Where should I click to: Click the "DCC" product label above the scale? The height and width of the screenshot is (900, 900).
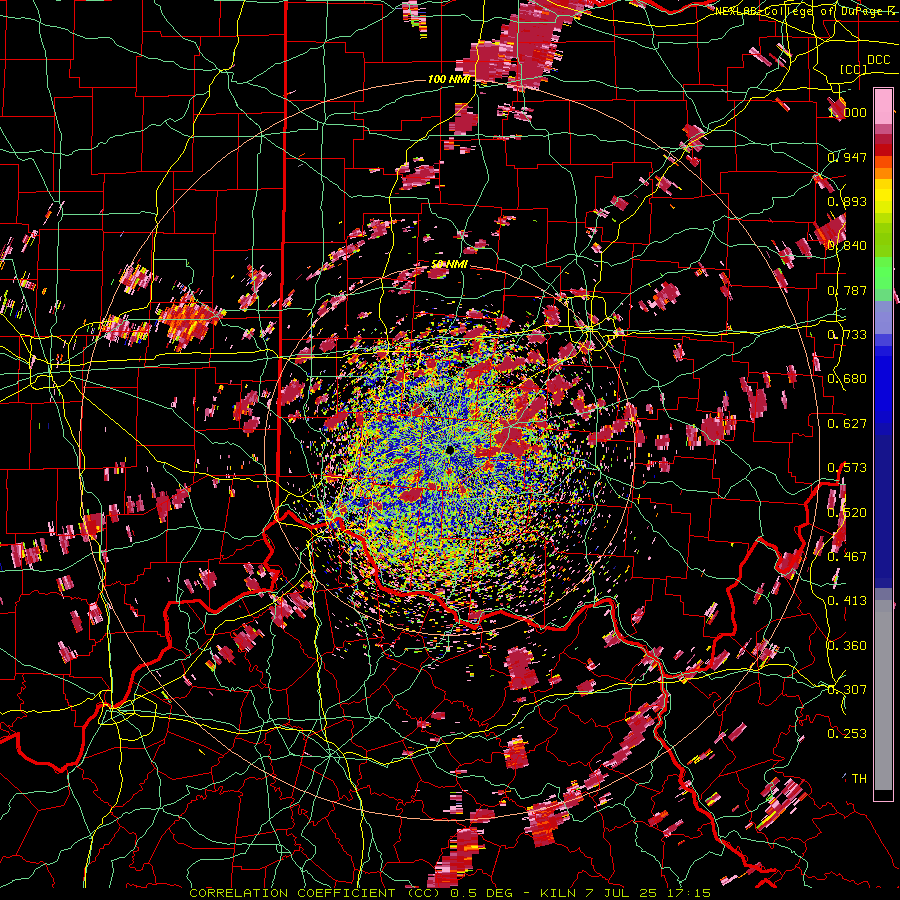tap(878, 60)
